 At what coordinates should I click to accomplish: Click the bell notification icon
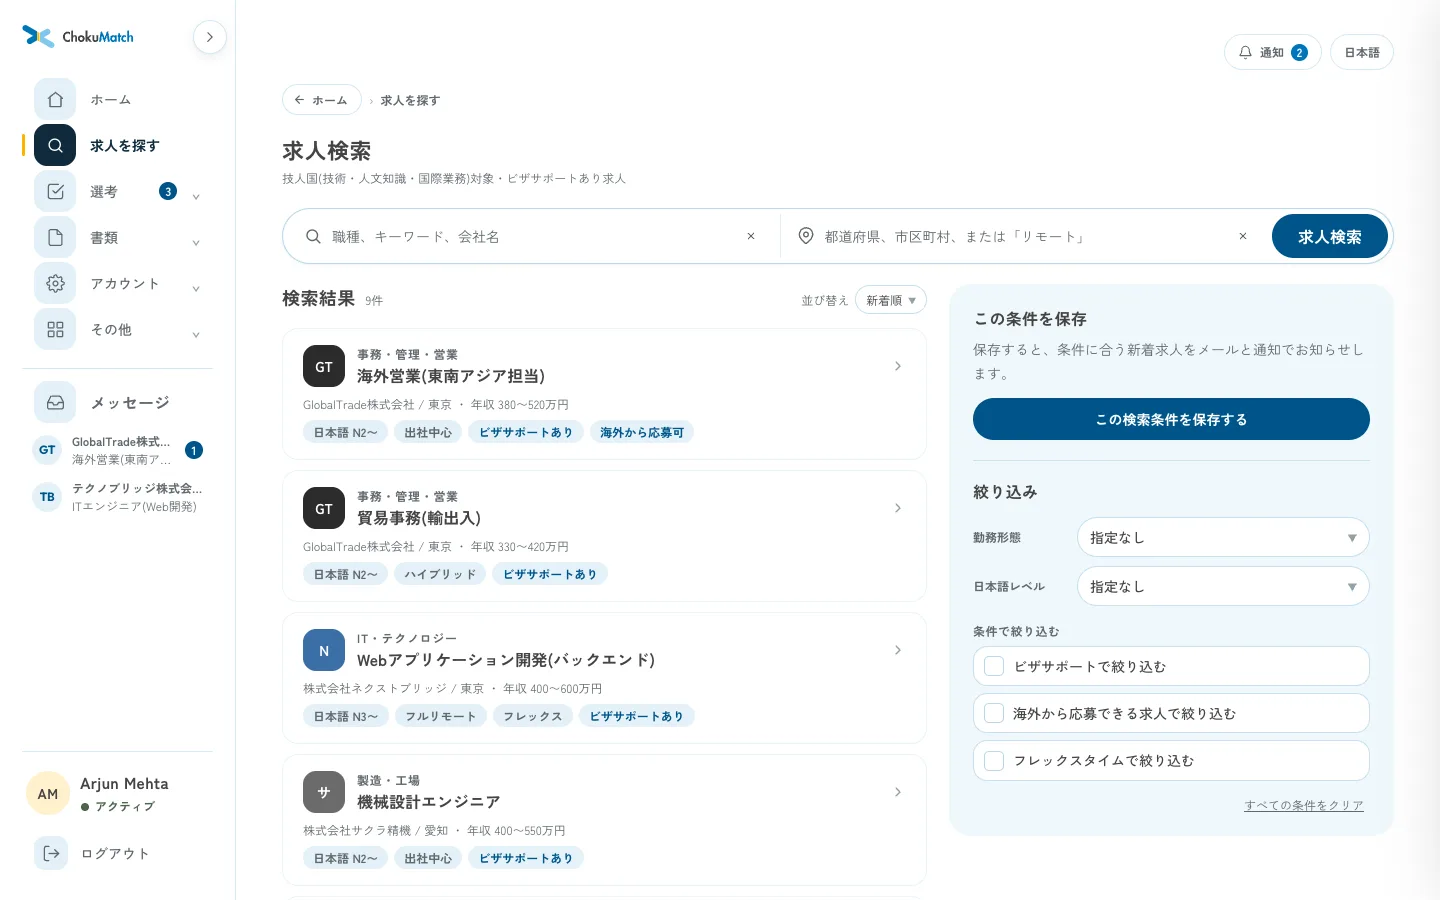[1245, 52]
